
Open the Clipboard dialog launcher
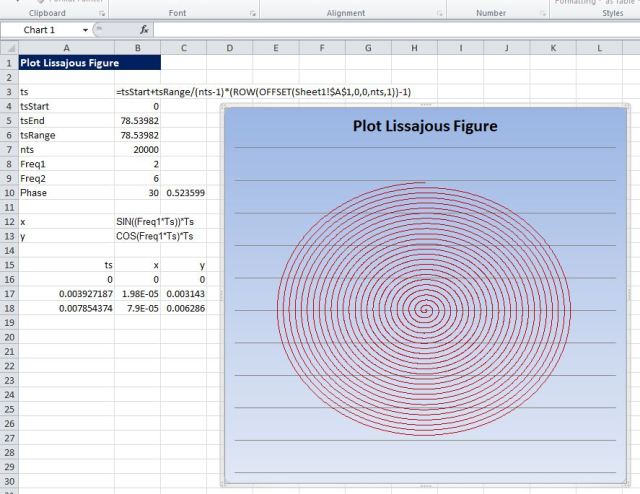(101, 13)
